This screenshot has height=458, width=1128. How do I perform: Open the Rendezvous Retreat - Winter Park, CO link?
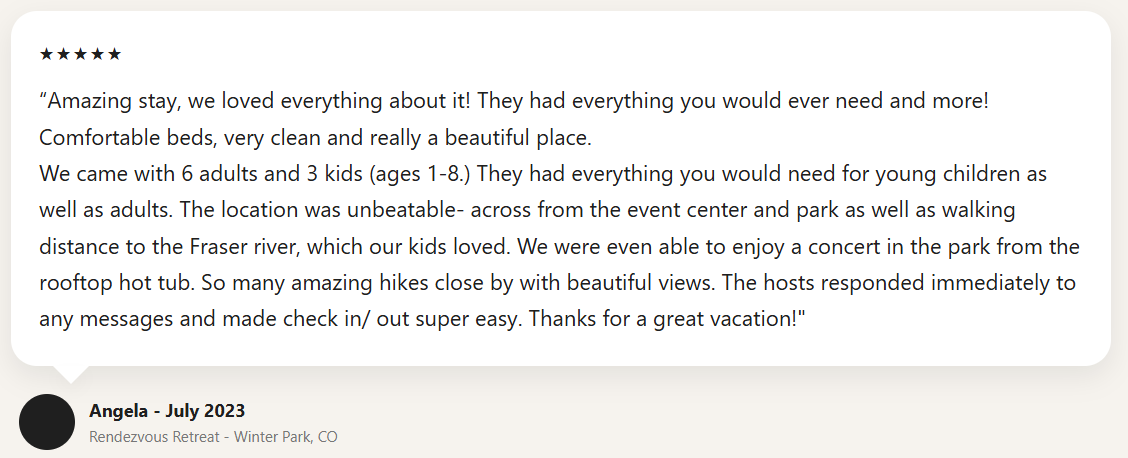(213, 437)
